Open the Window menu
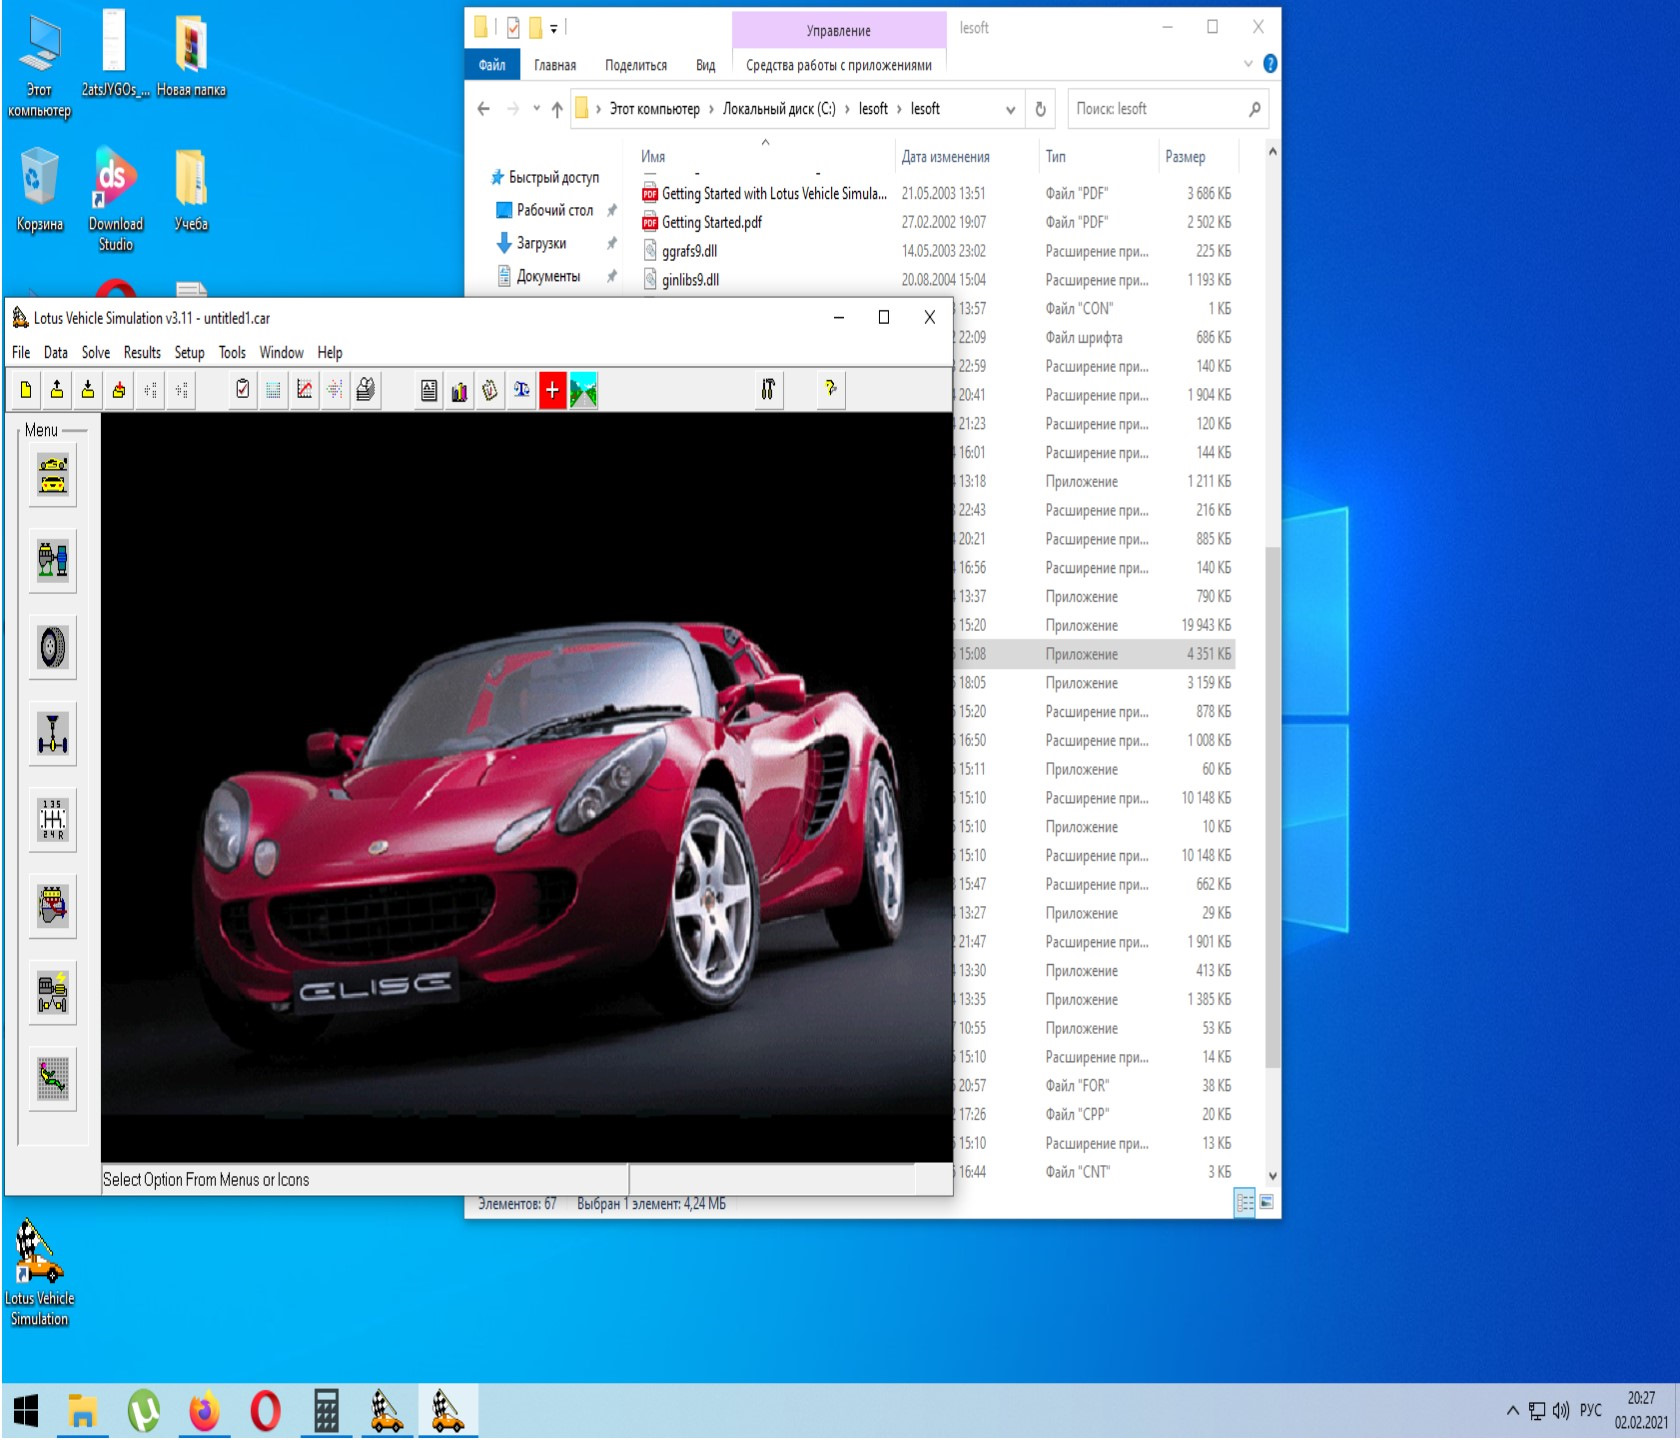The image size is (1680, 1440). point(281,352)
